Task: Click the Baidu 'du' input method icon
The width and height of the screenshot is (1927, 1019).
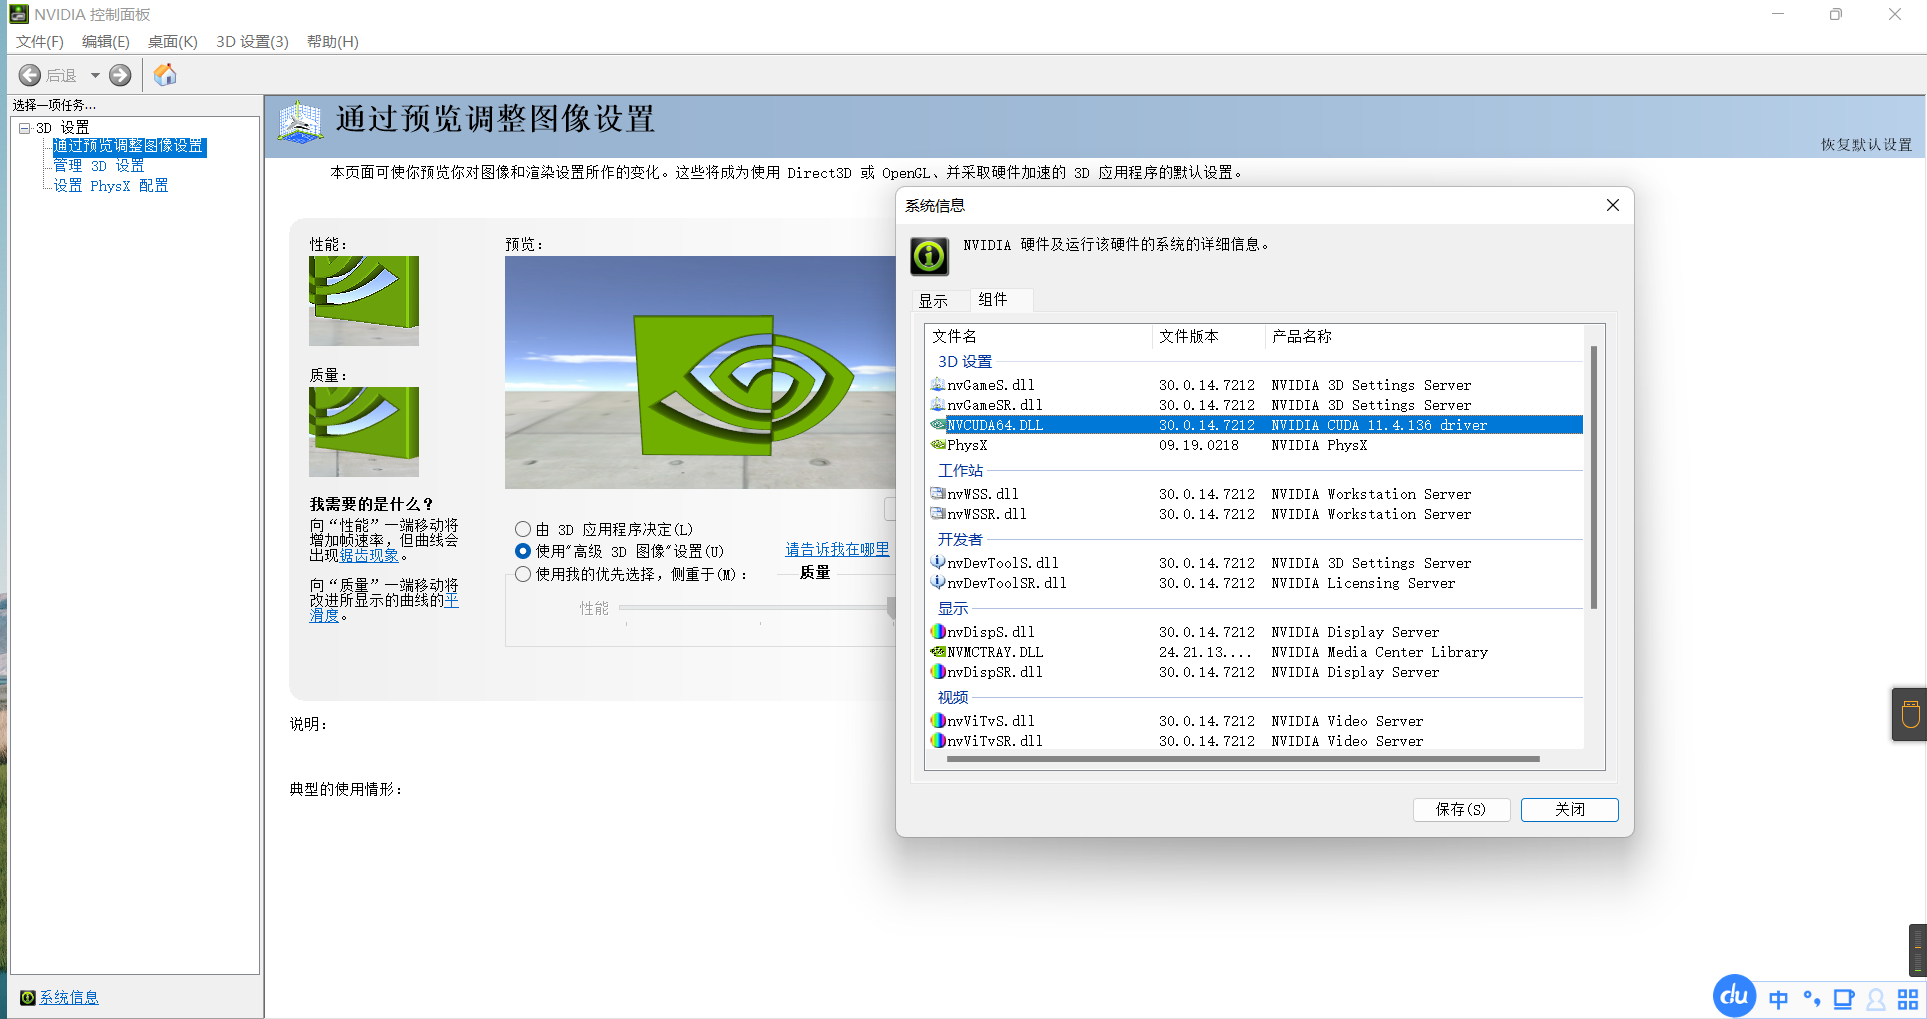Action: pyautogui.click(x=1734, y=996)
